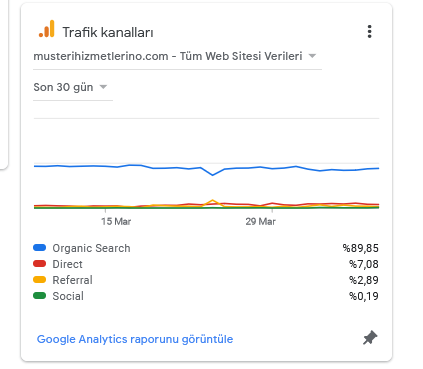423x369 pixels.
Task: Pin the Trafik kanalları card
Action: (370, 338)
